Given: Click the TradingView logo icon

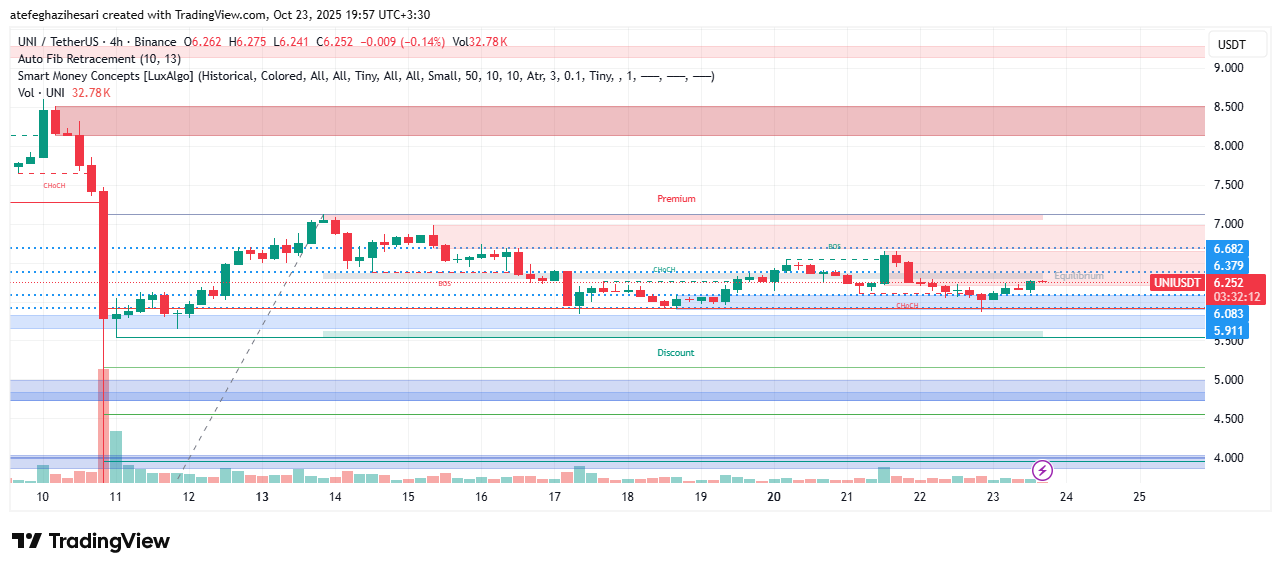Looking at the screenshot, I should tap(27, 541).
